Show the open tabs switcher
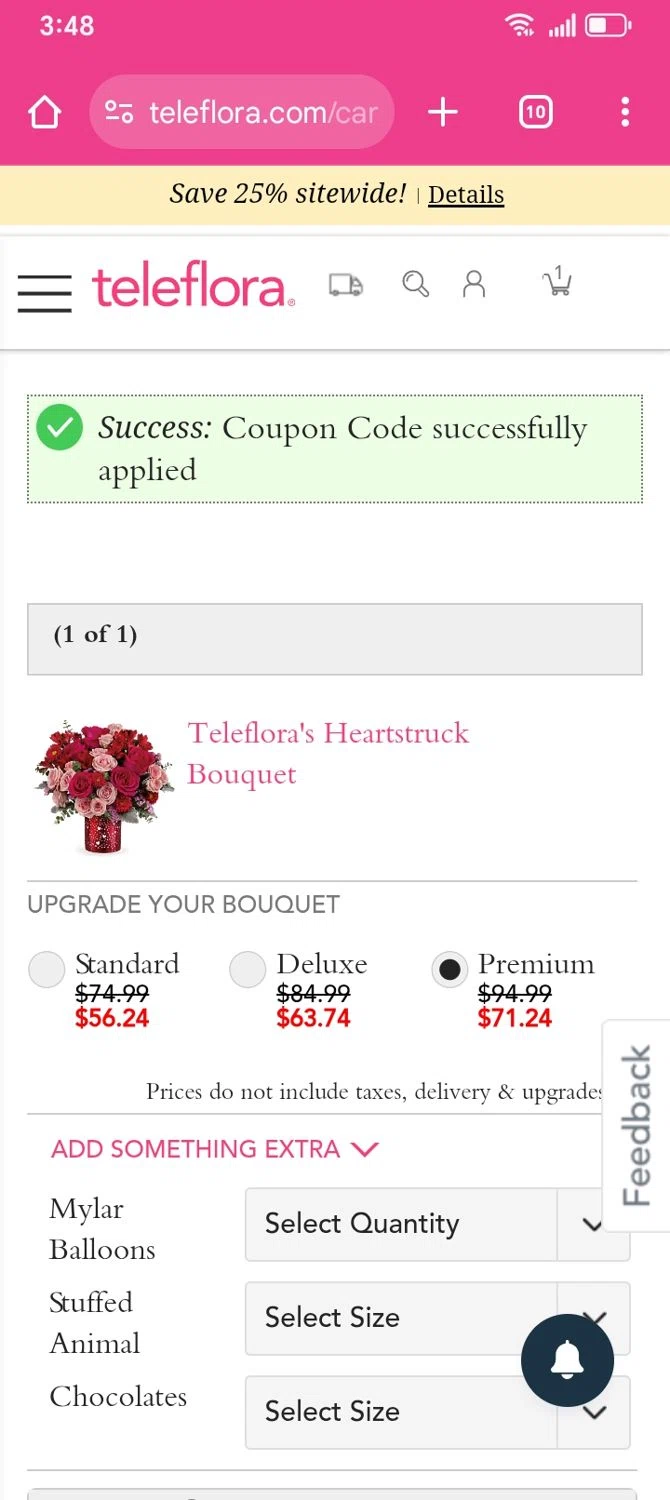This screenshot has width=670, height=1500. click(x=536, y=112)
